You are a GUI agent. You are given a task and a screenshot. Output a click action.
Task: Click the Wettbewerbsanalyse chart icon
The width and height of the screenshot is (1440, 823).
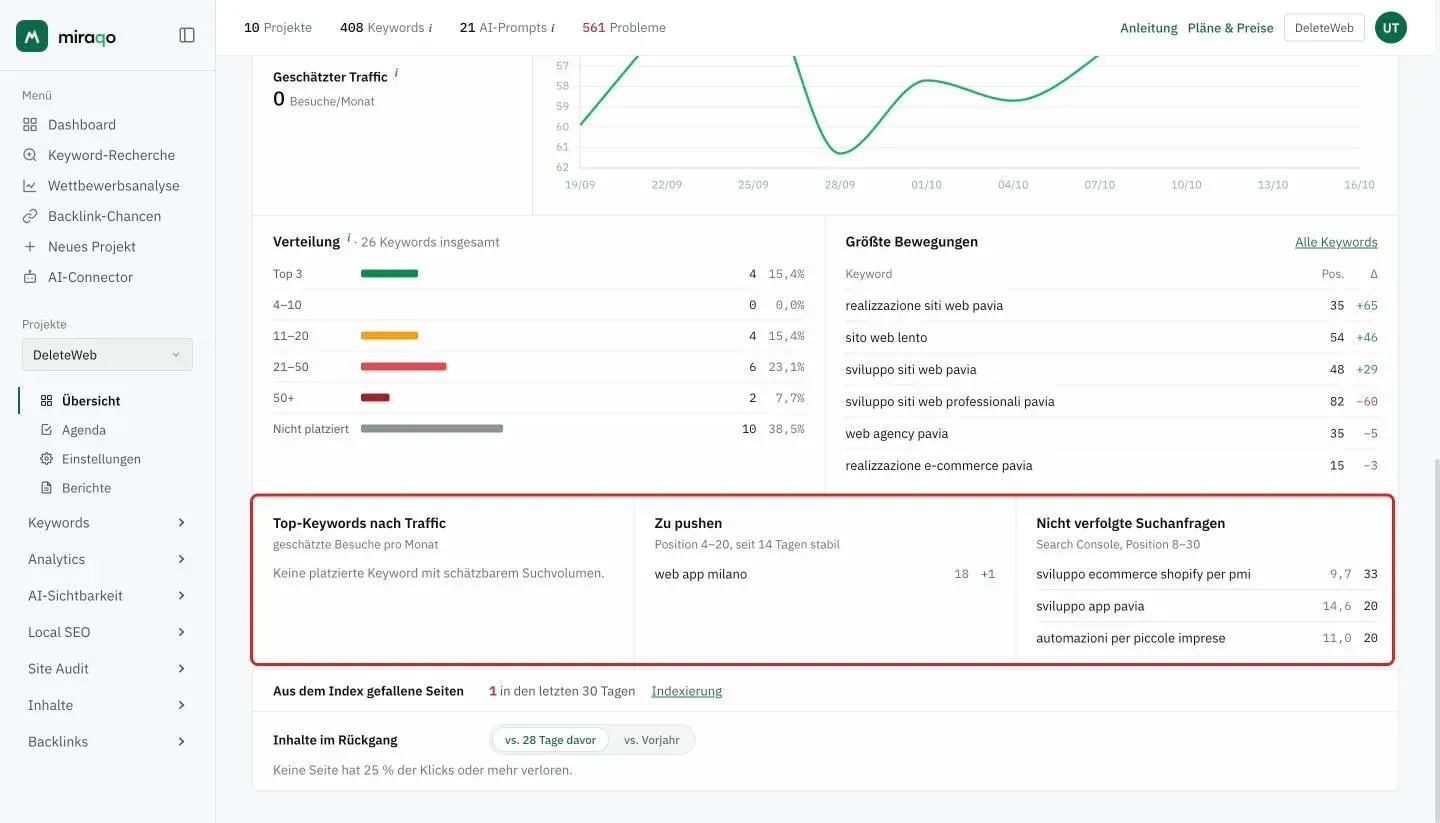click(30, 186)
